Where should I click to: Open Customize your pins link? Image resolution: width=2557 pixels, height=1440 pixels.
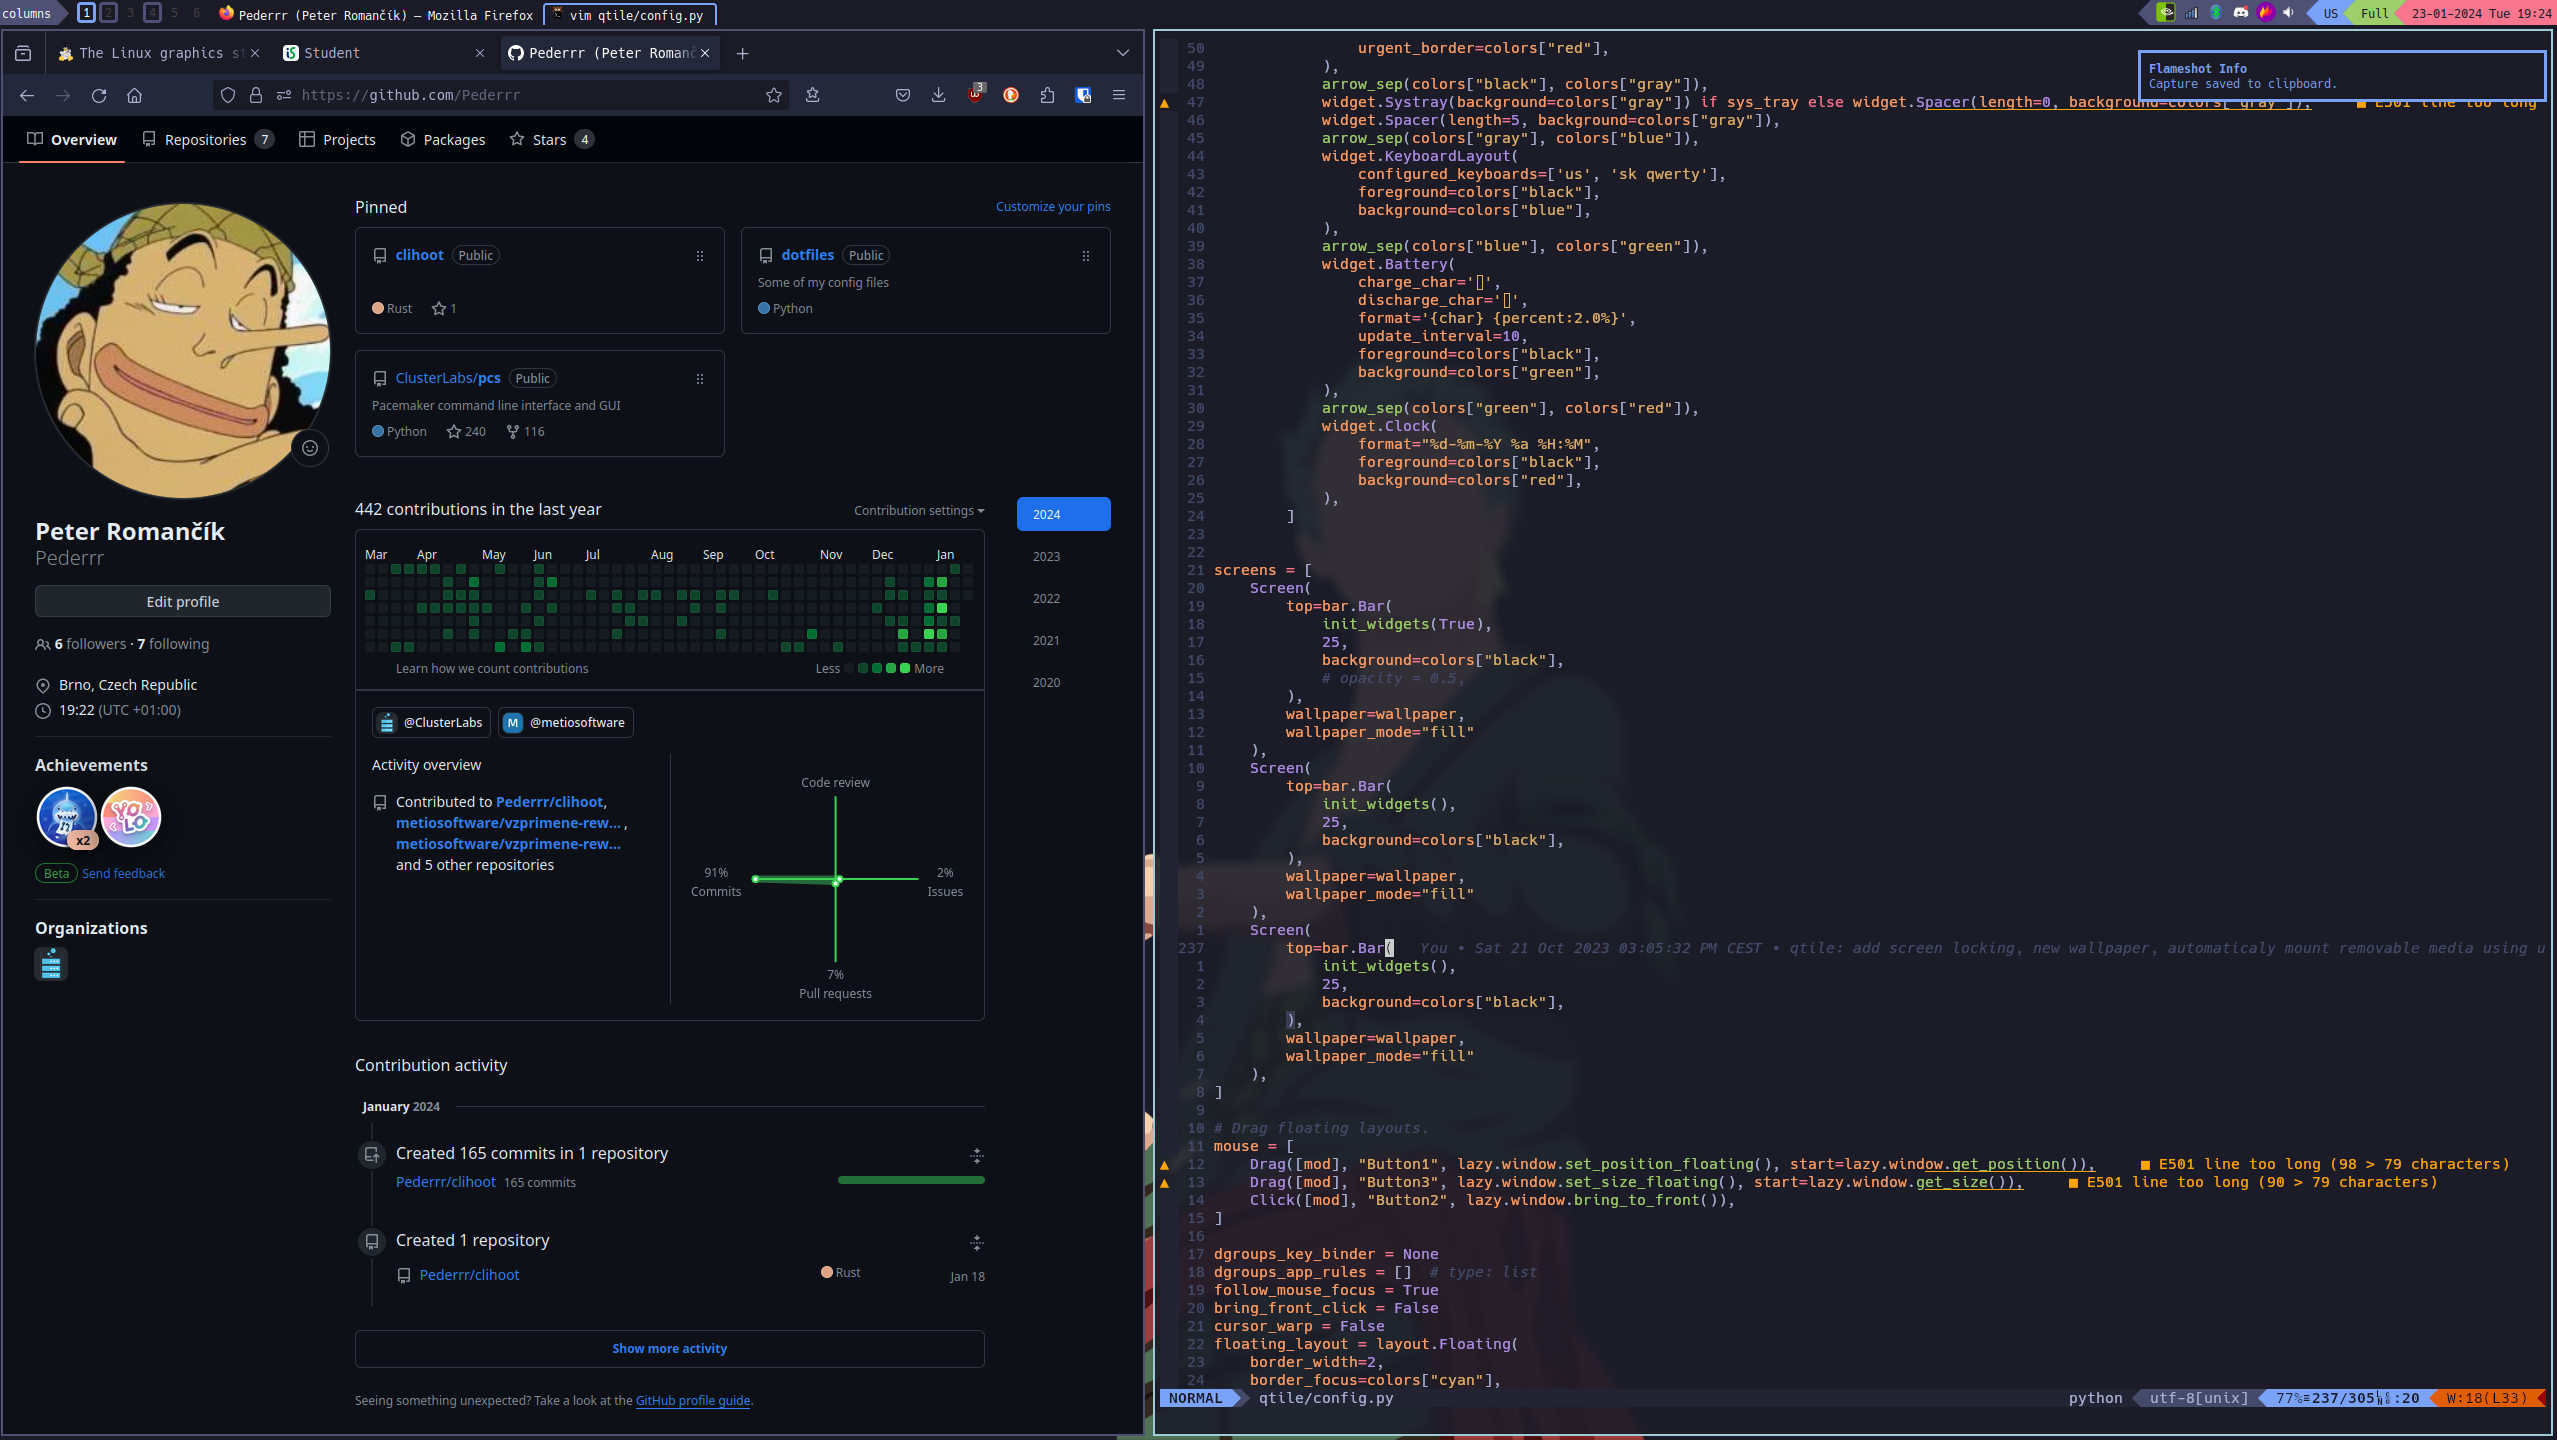click(1053, 207)
